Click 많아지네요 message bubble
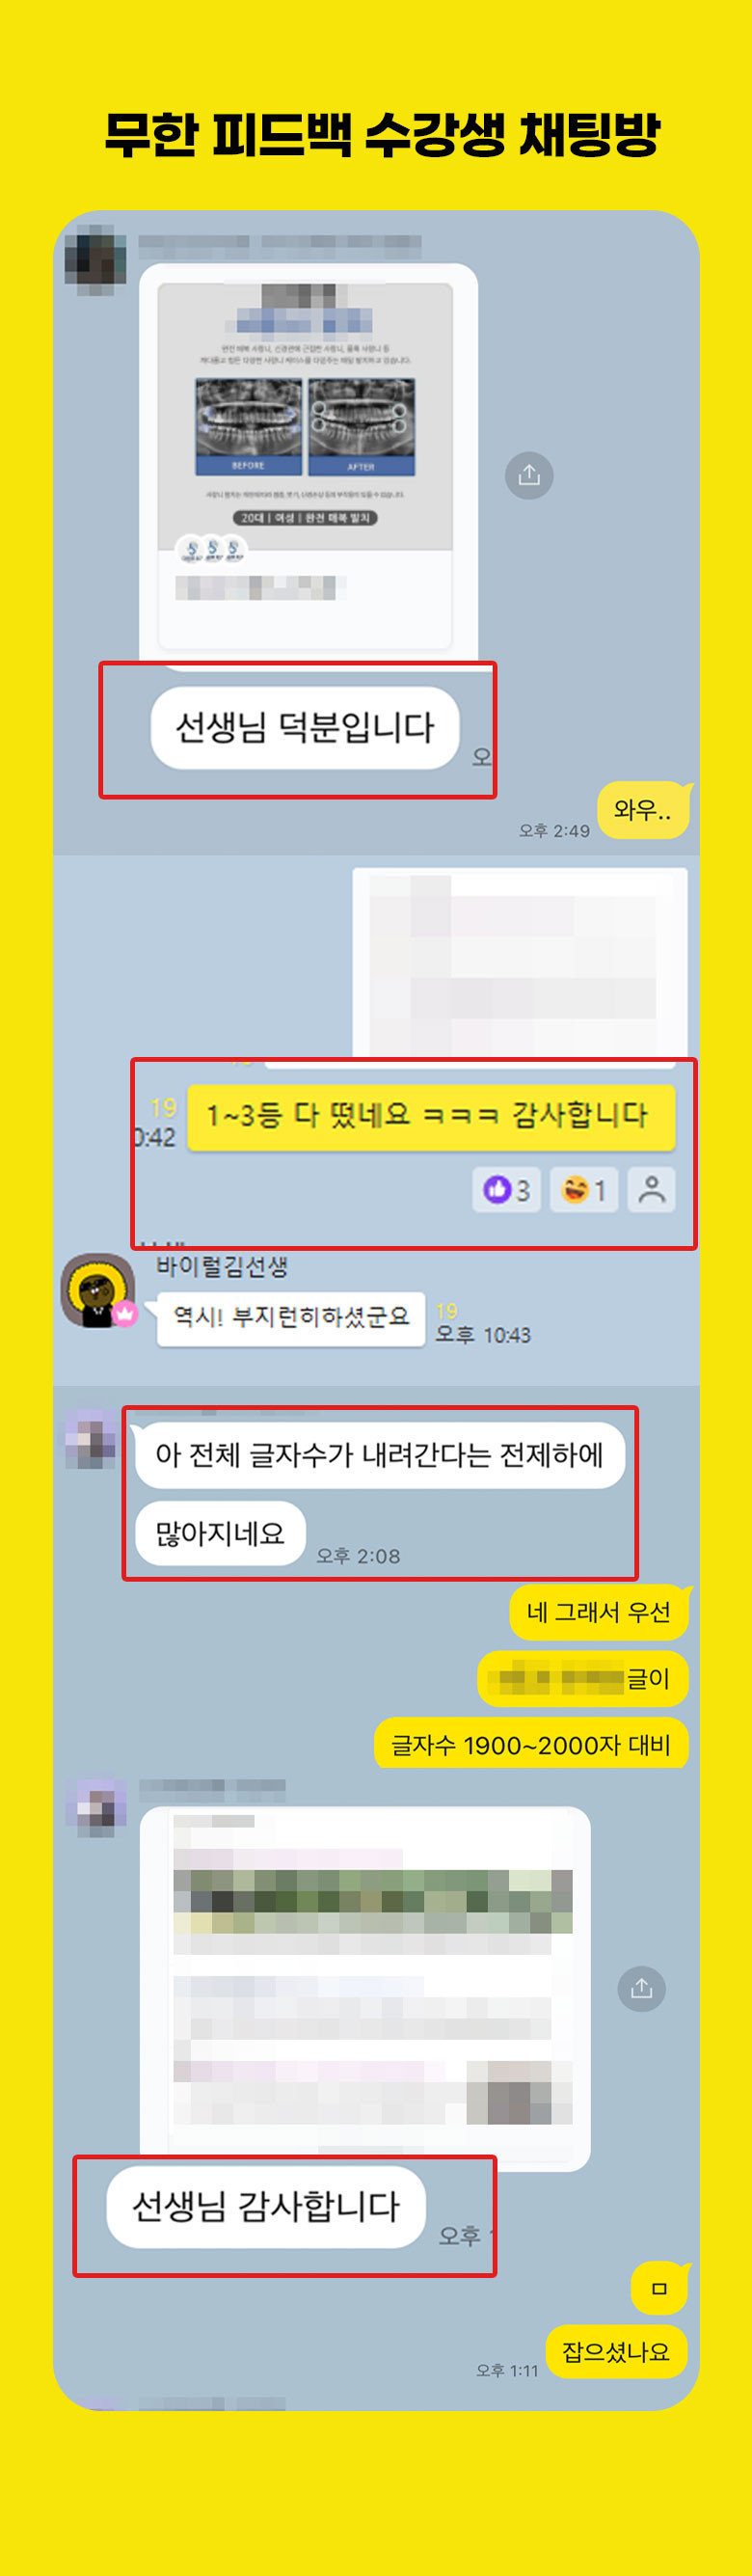Screen dimensions: 752x2576 pyautogui.click(x=220, y=1533)
